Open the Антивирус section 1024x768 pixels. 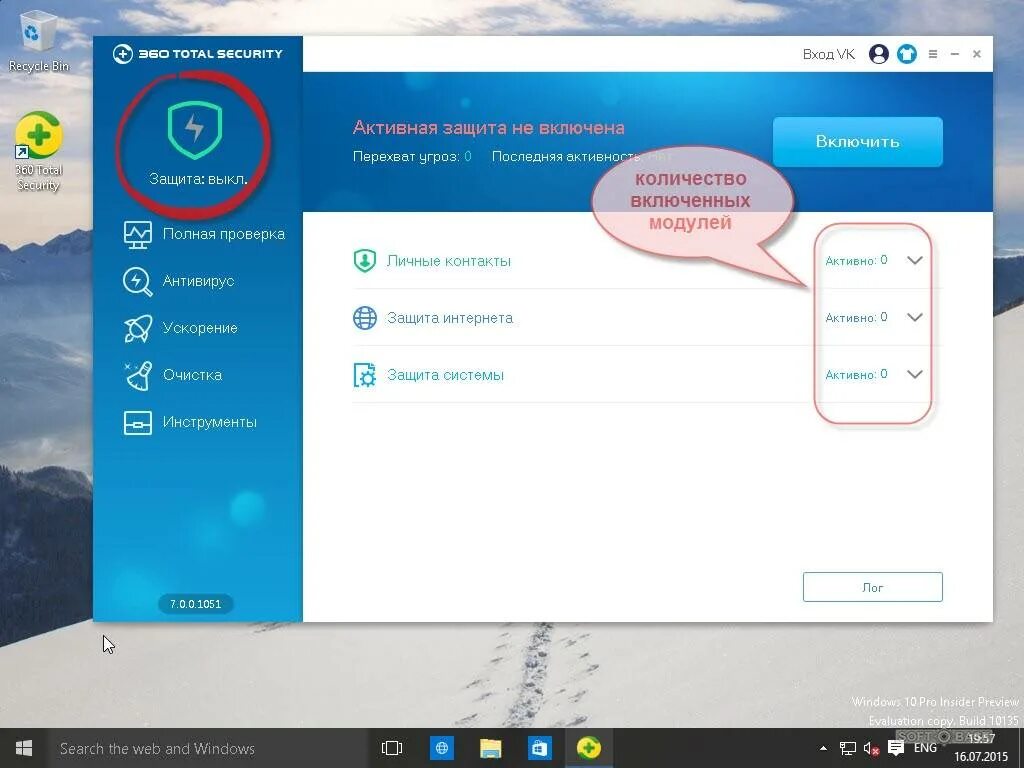[178, 281]
